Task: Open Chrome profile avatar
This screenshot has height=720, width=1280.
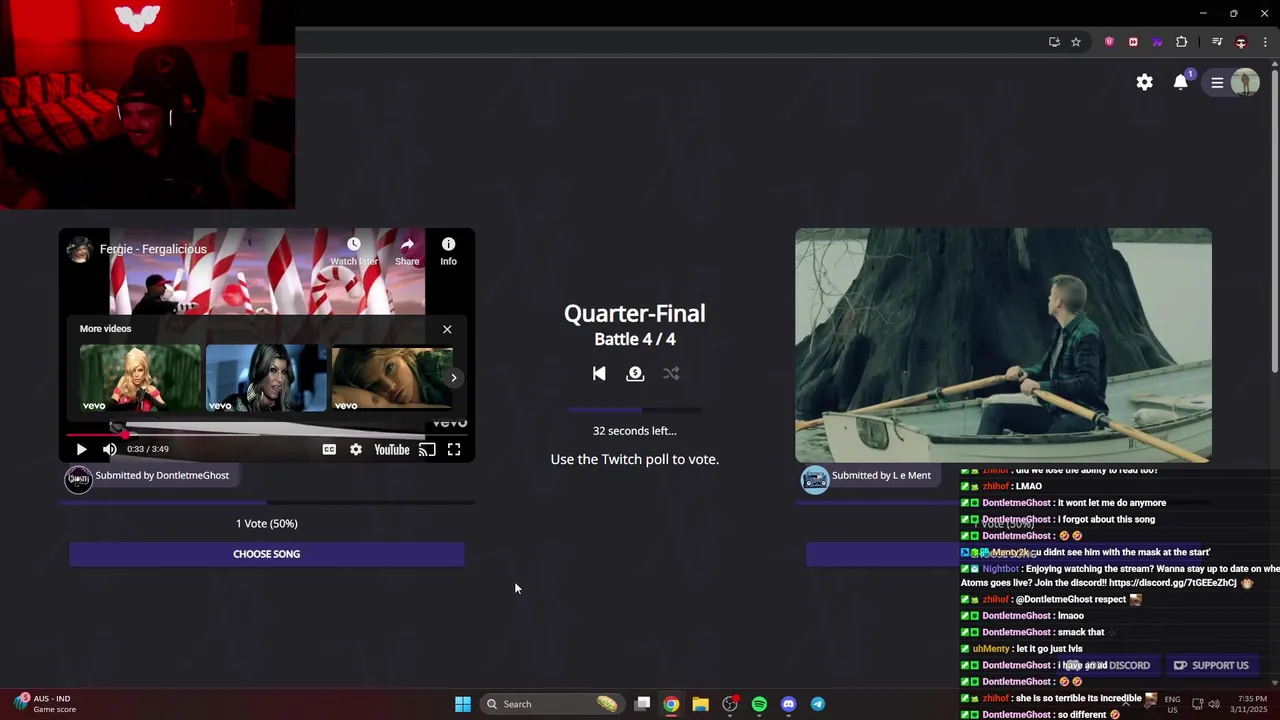Action: (x=1241, y=42)
